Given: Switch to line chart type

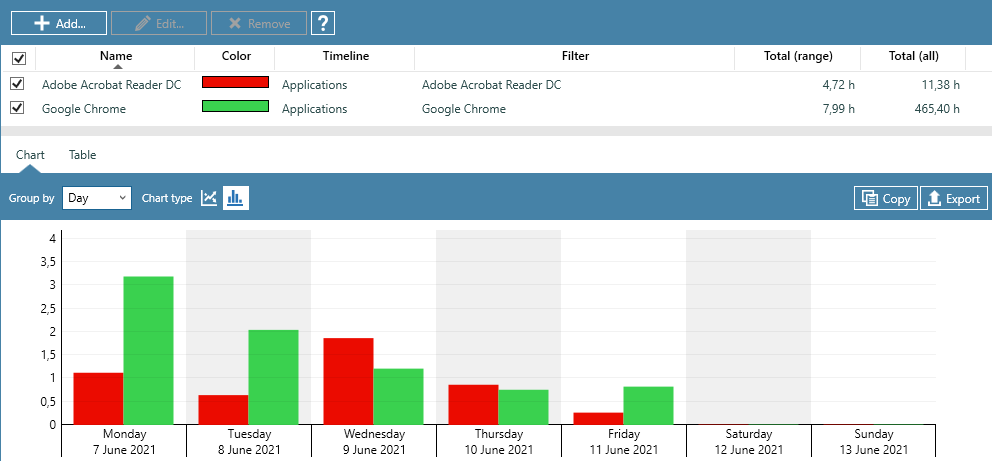Looking at the screenshot, I should coord(209,198).
